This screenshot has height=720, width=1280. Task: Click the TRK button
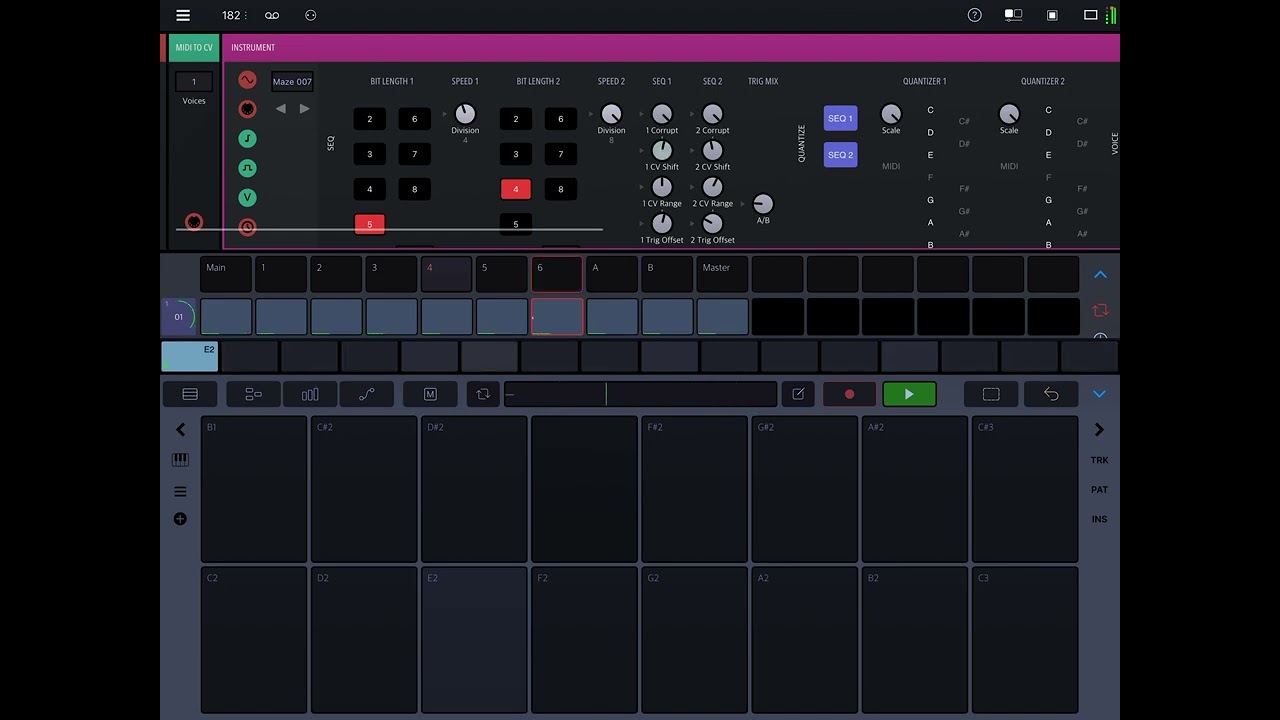coord(1099,460)
